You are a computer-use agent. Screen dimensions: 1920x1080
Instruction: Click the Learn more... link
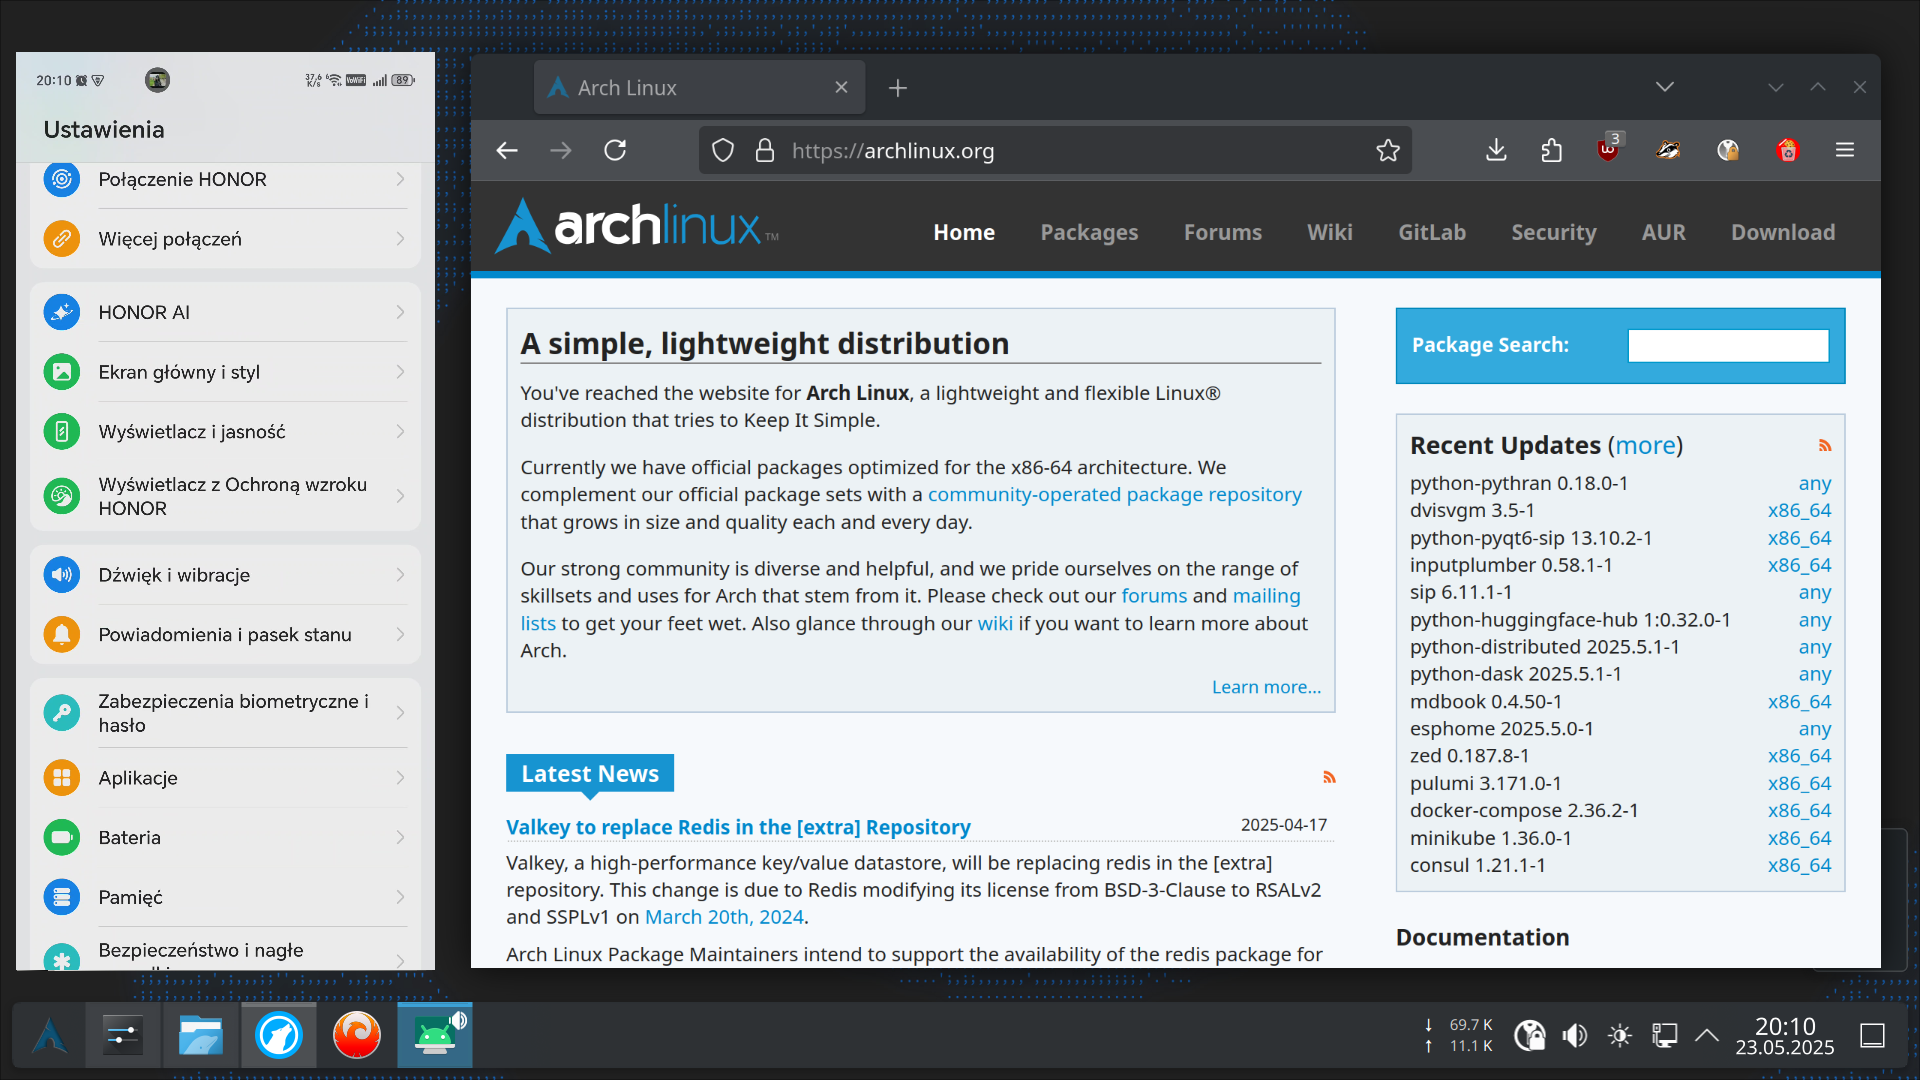[1266, 687]
